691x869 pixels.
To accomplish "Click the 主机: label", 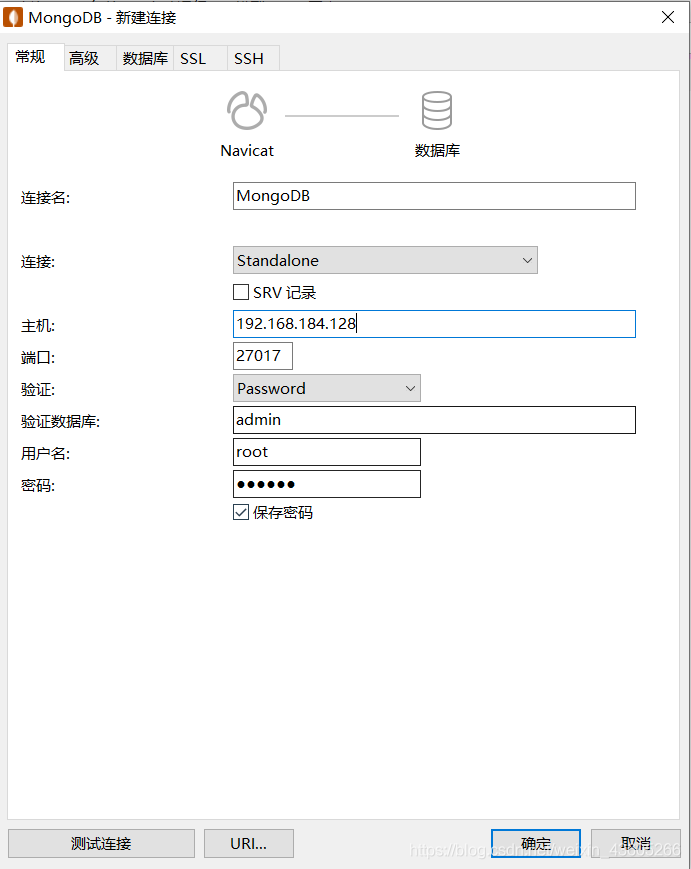I will (x=38, y=326).
